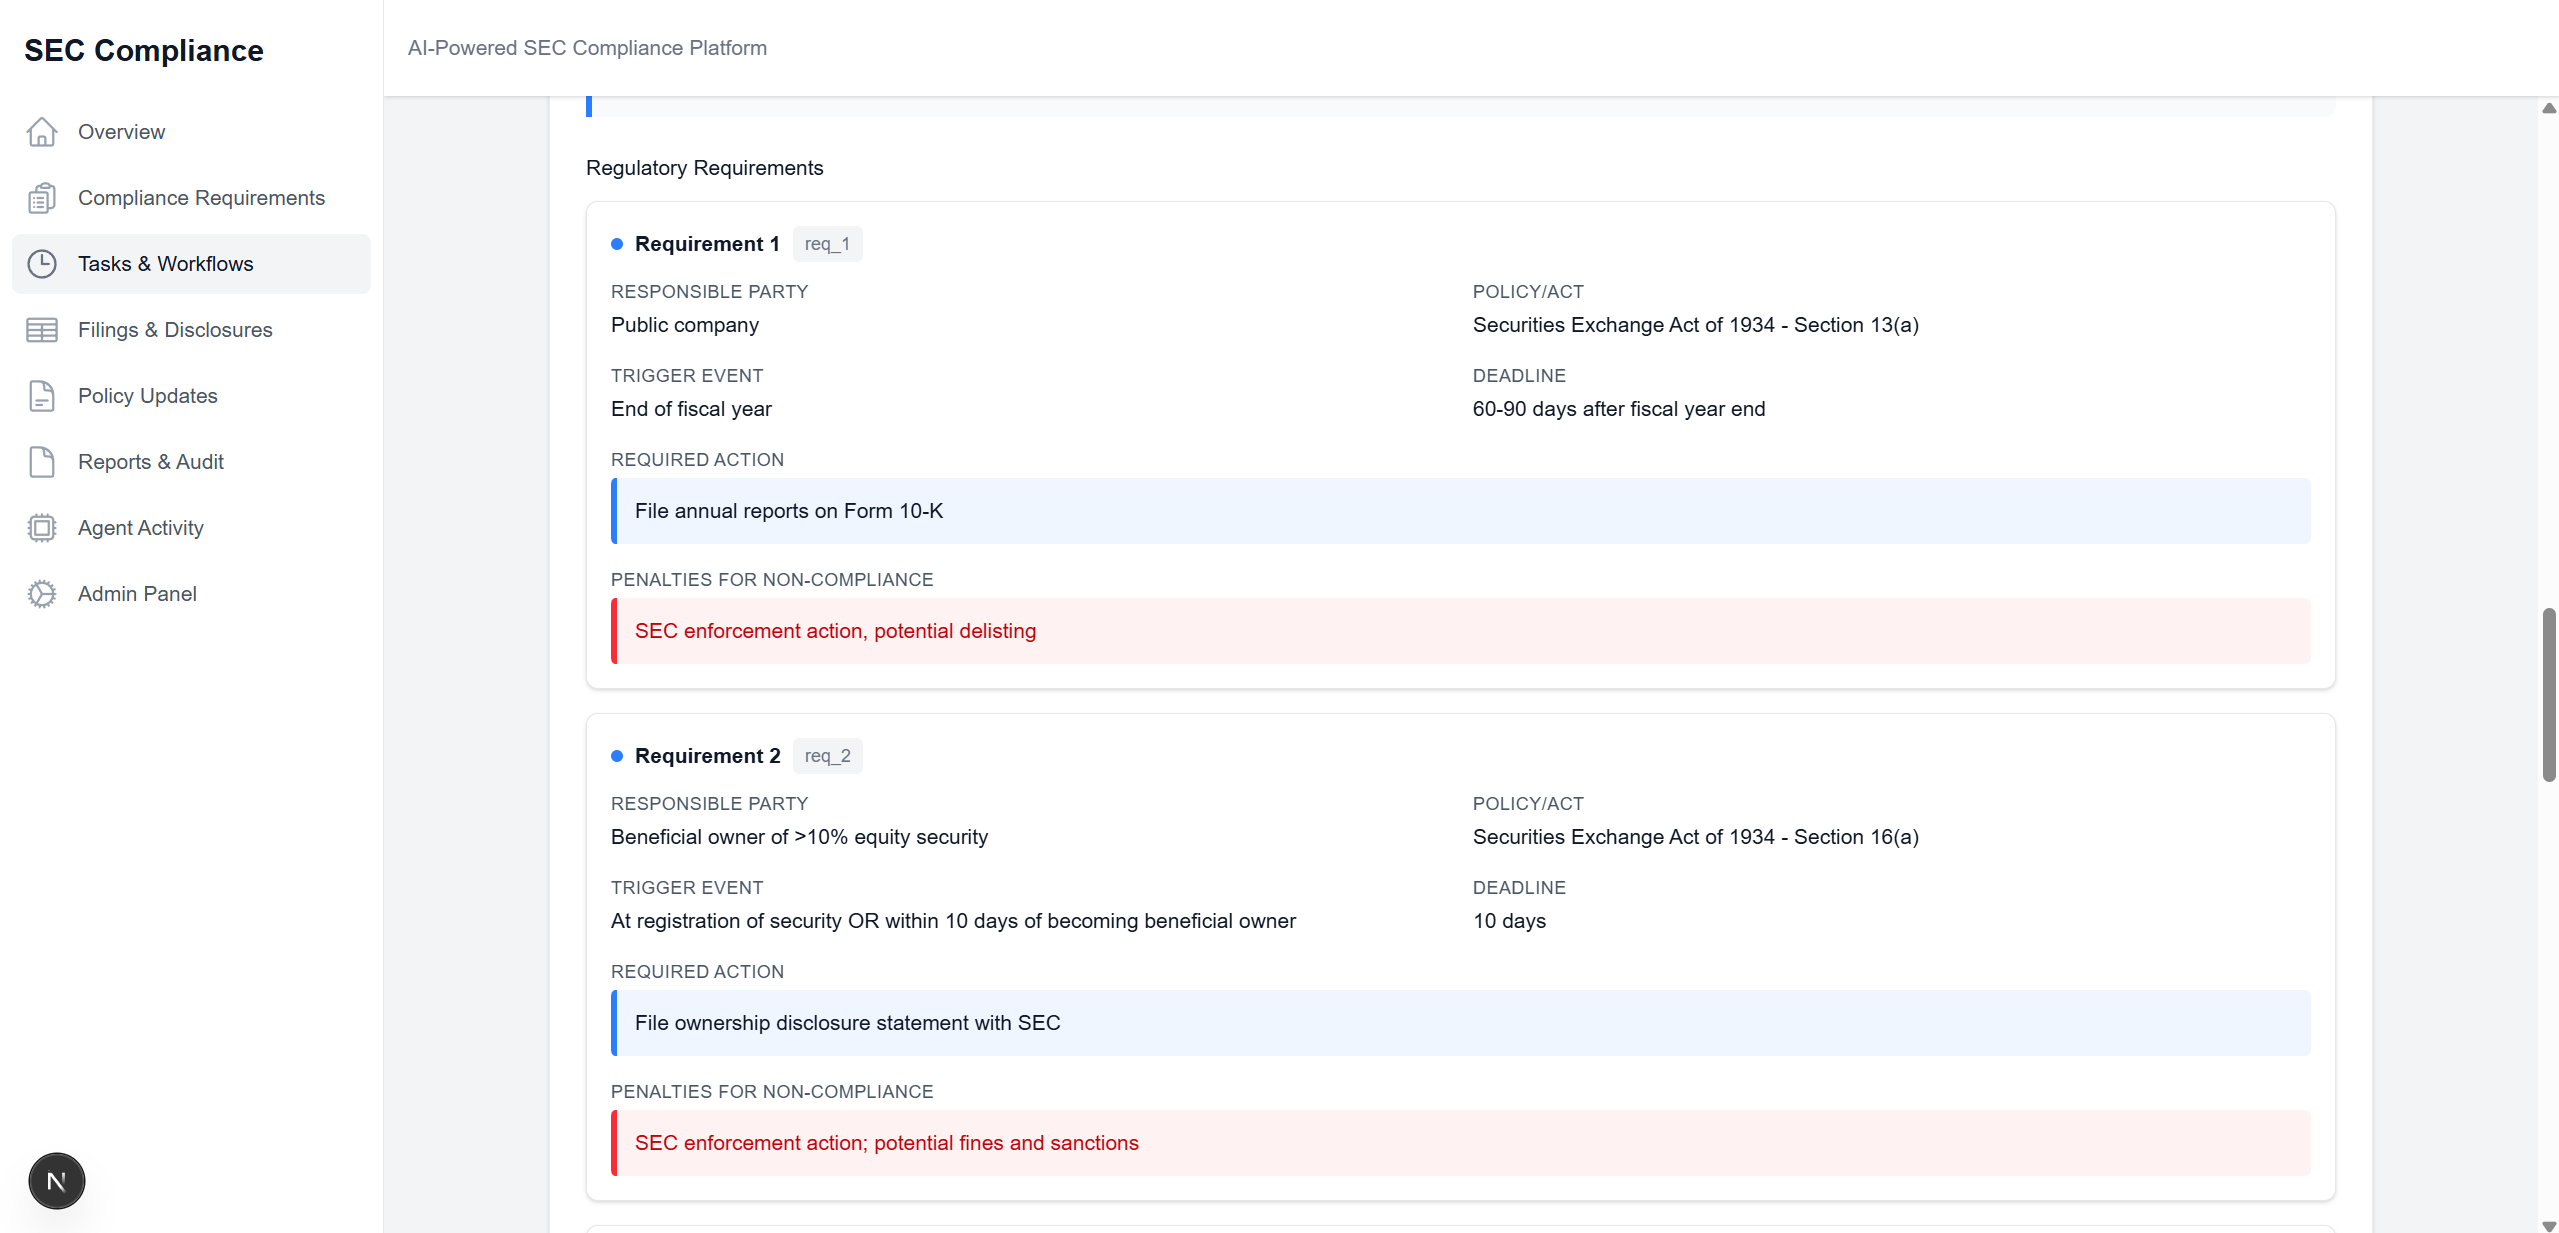Click the req_1 identifier badge
This screenshot has width=2559, height=1233.
(827, 244)
